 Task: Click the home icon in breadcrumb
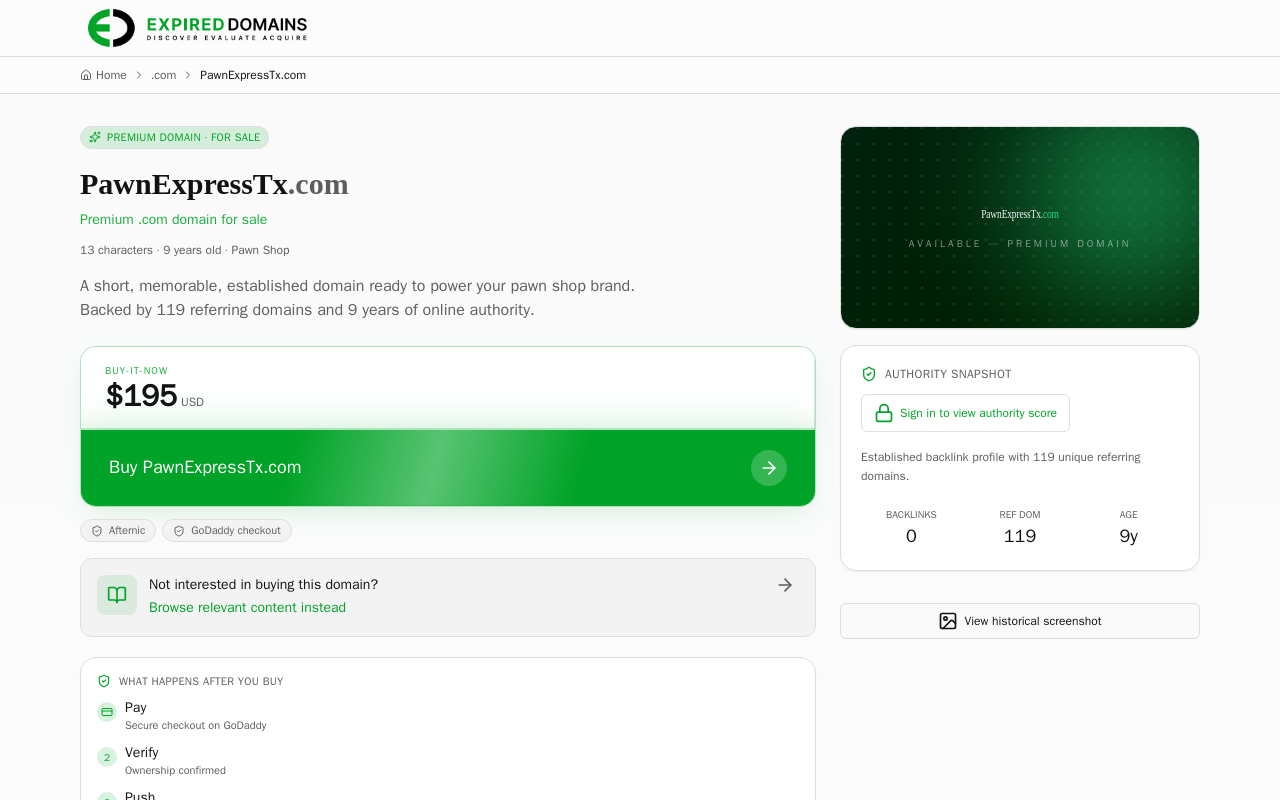[x=86, y=75]
